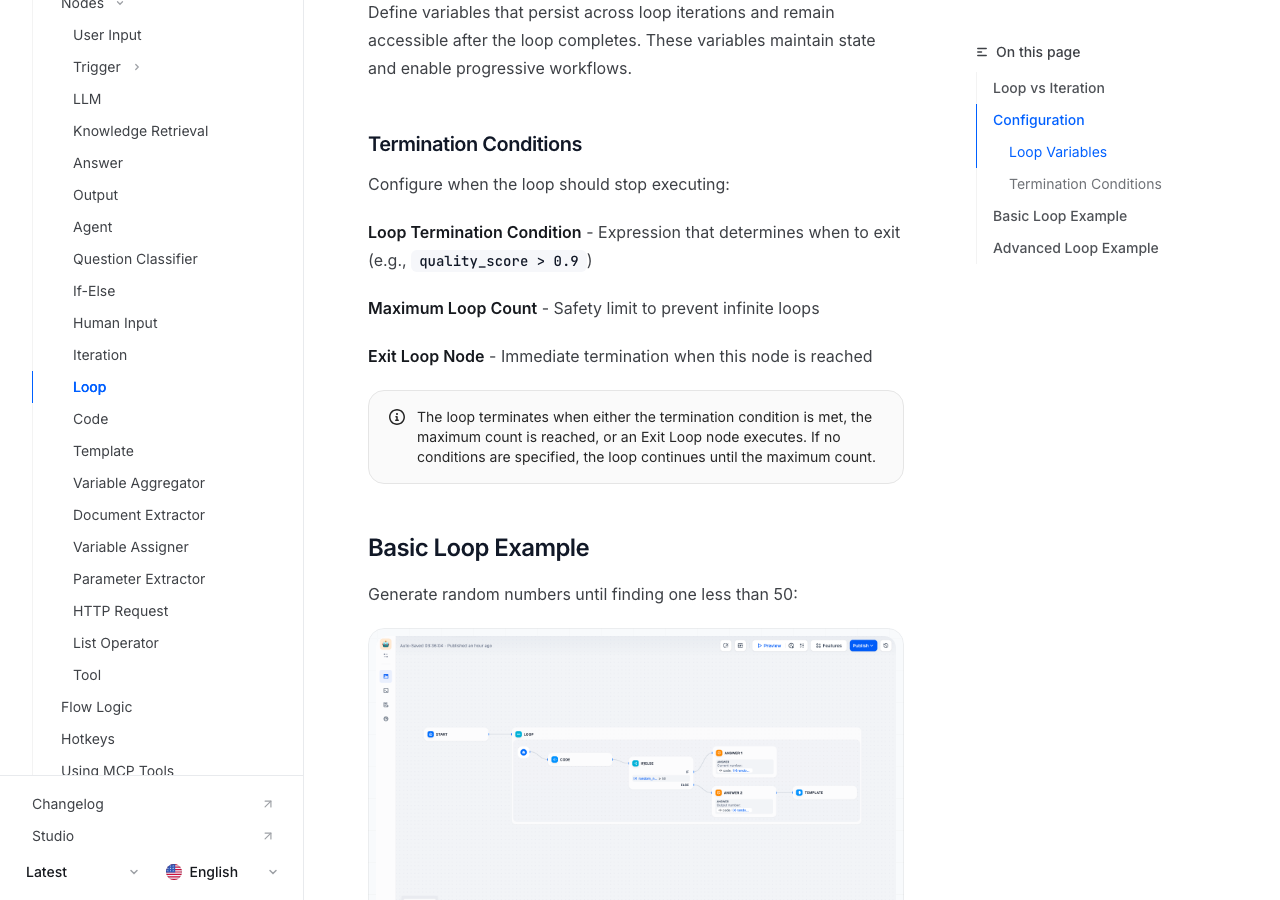Screen dimensions: 1280x900
Task: Click the info icon in the callout box
Action: tap(397, 417)
